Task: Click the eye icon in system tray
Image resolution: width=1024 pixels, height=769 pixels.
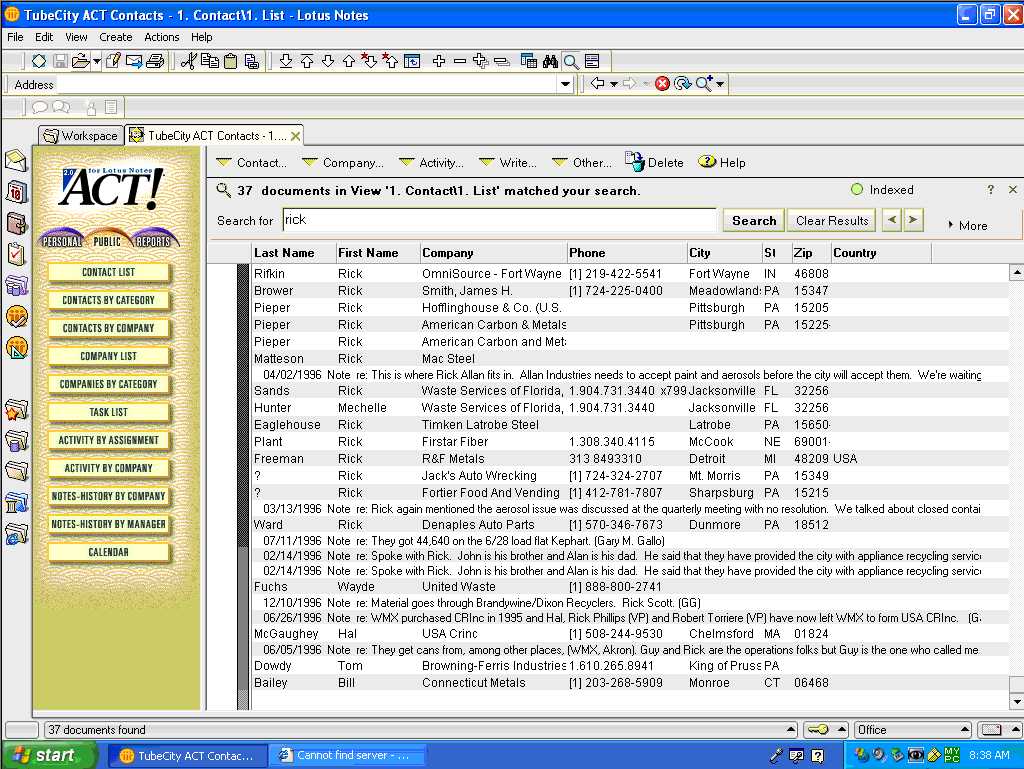Action: (x=916, y=755)
